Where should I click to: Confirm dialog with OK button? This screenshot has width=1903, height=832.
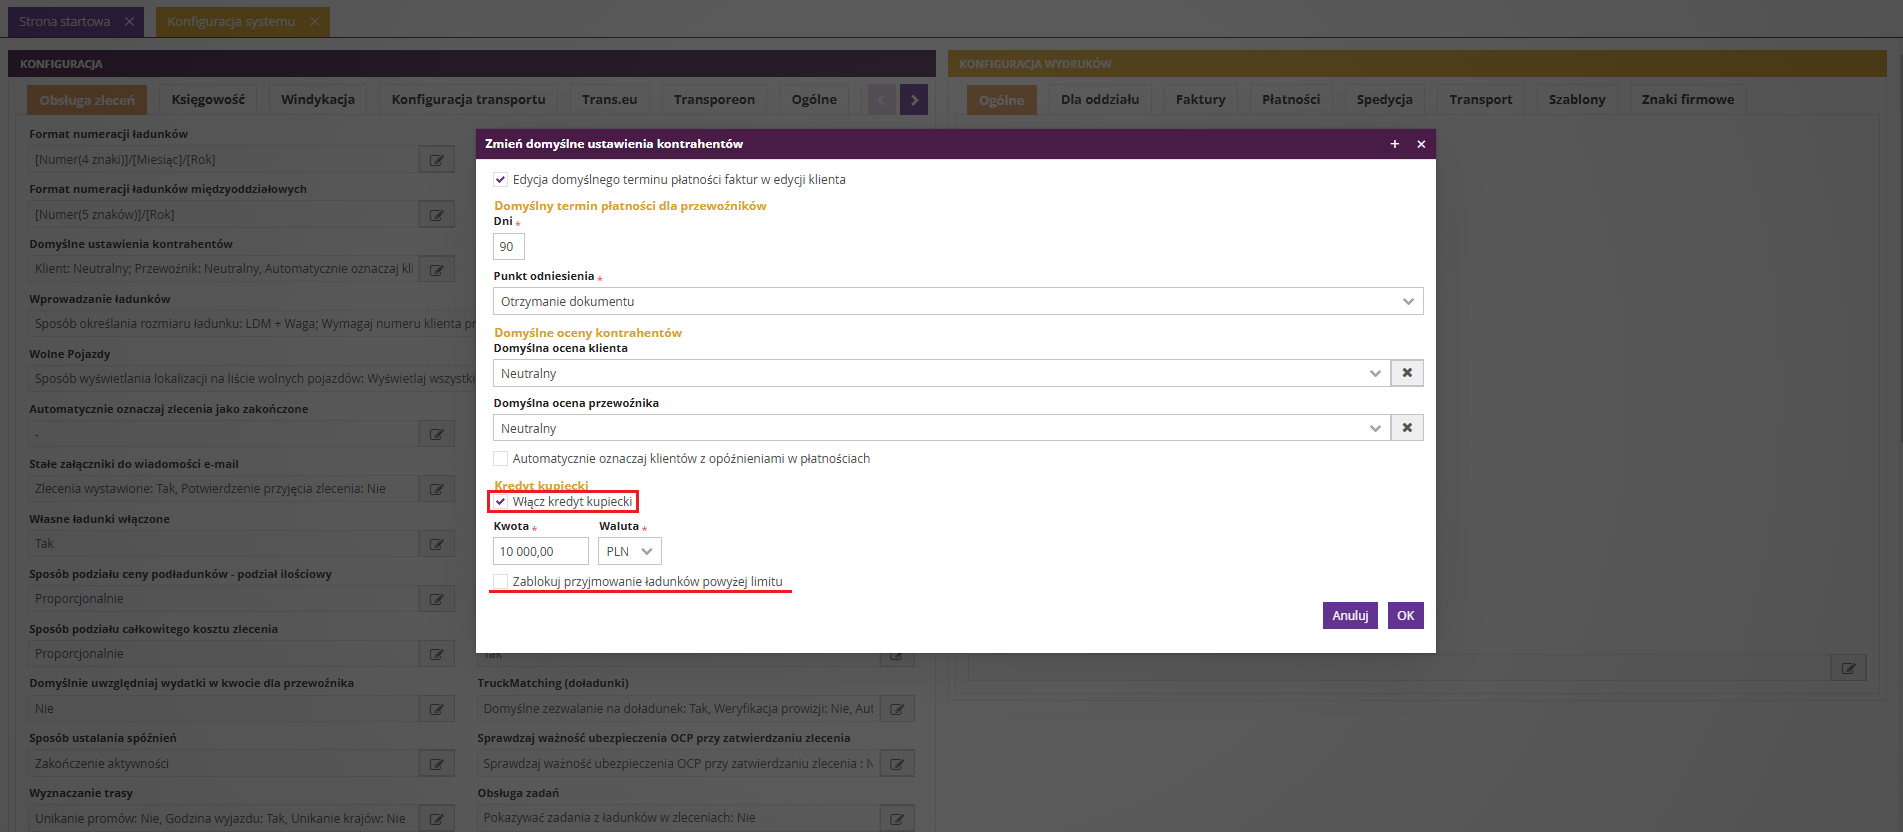[x=1405, y=616]
